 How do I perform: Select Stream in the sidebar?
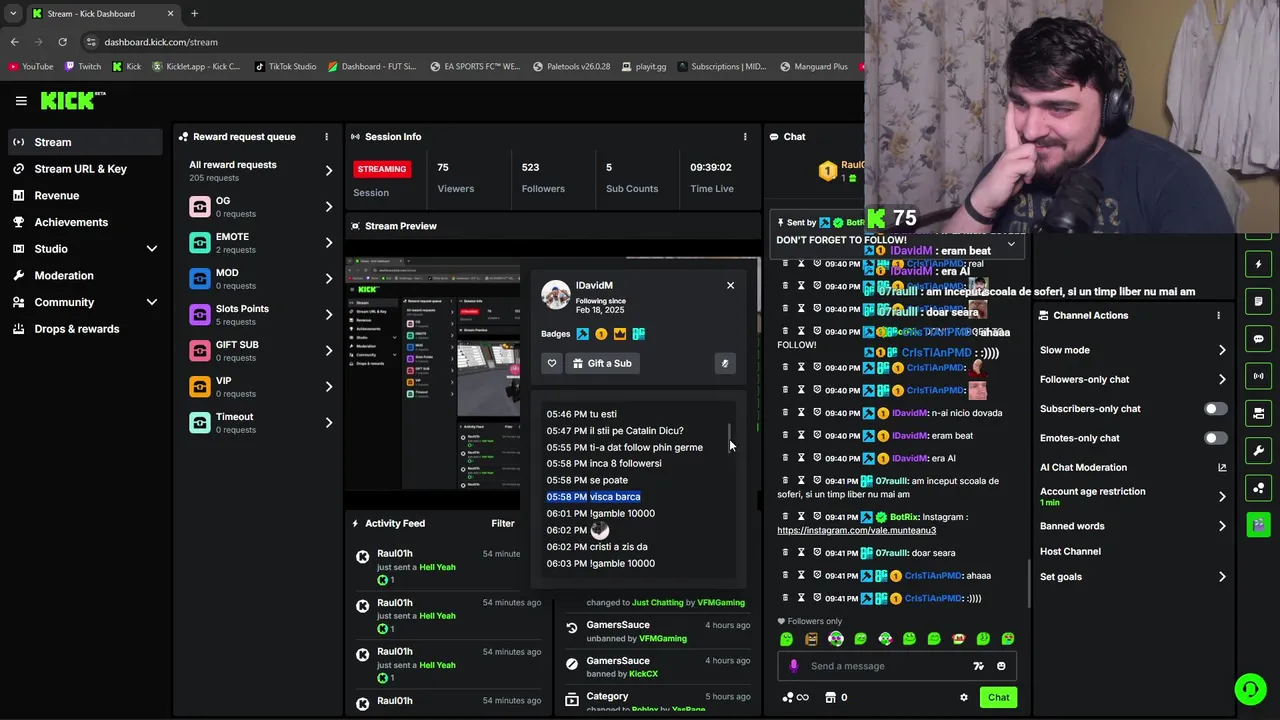tap(85, 142)
